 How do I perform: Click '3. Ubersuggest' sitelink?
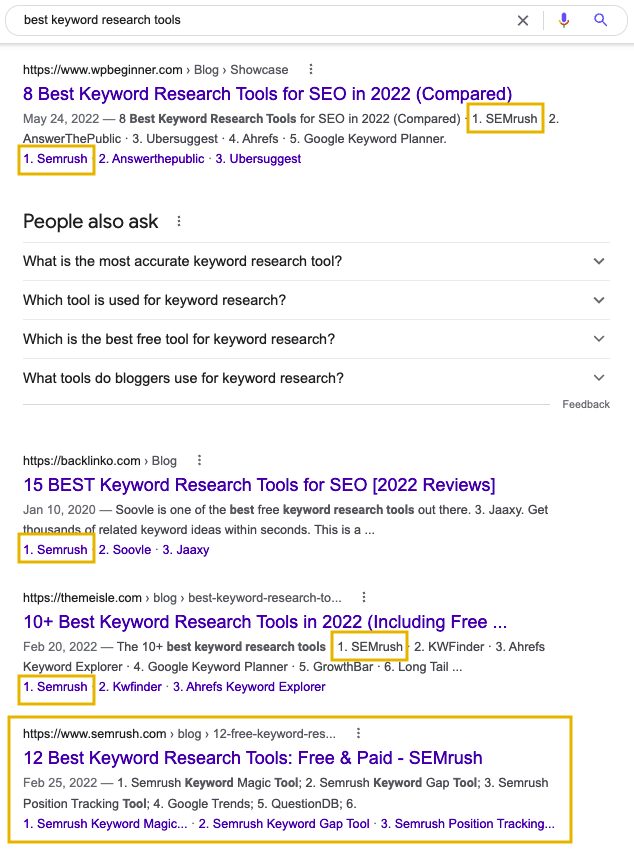click(x=258, y=159)
